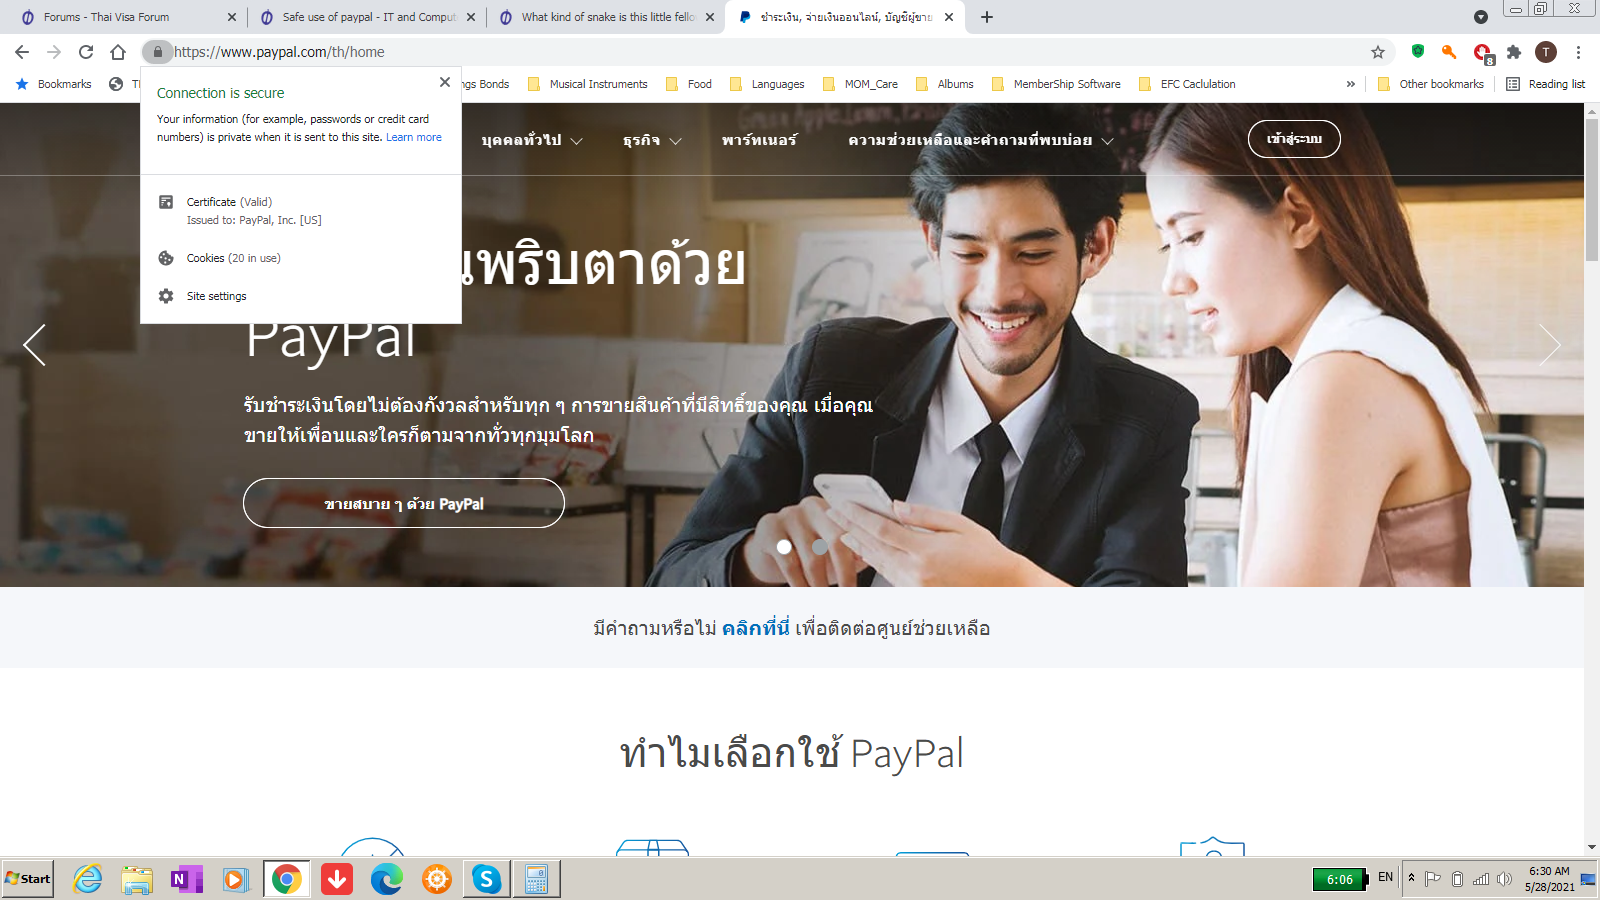Image resolution: width=1600 pixels, height=900 pixels.
Task: Click the volume speaker tray icon
Action: [1504, 879]
